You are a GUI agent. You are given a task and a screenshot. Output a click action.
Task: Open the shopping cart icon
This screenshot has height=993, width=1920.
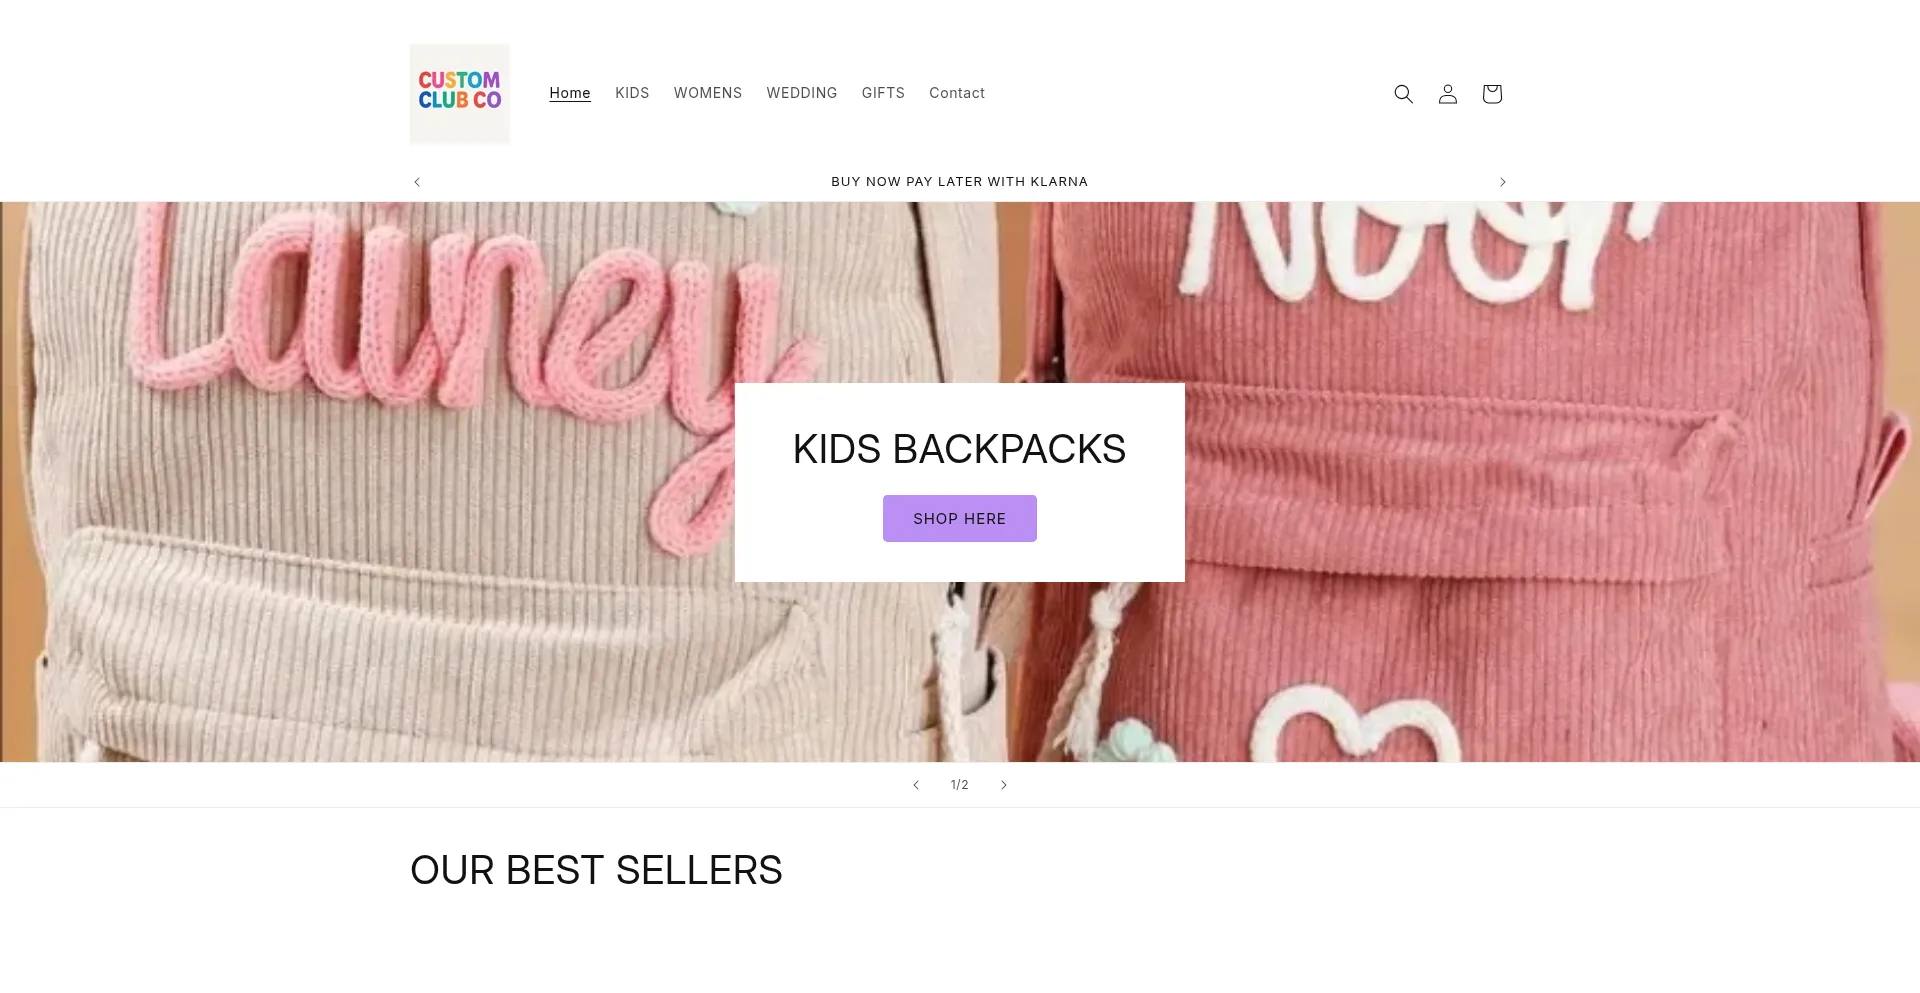pos(1491,93)
